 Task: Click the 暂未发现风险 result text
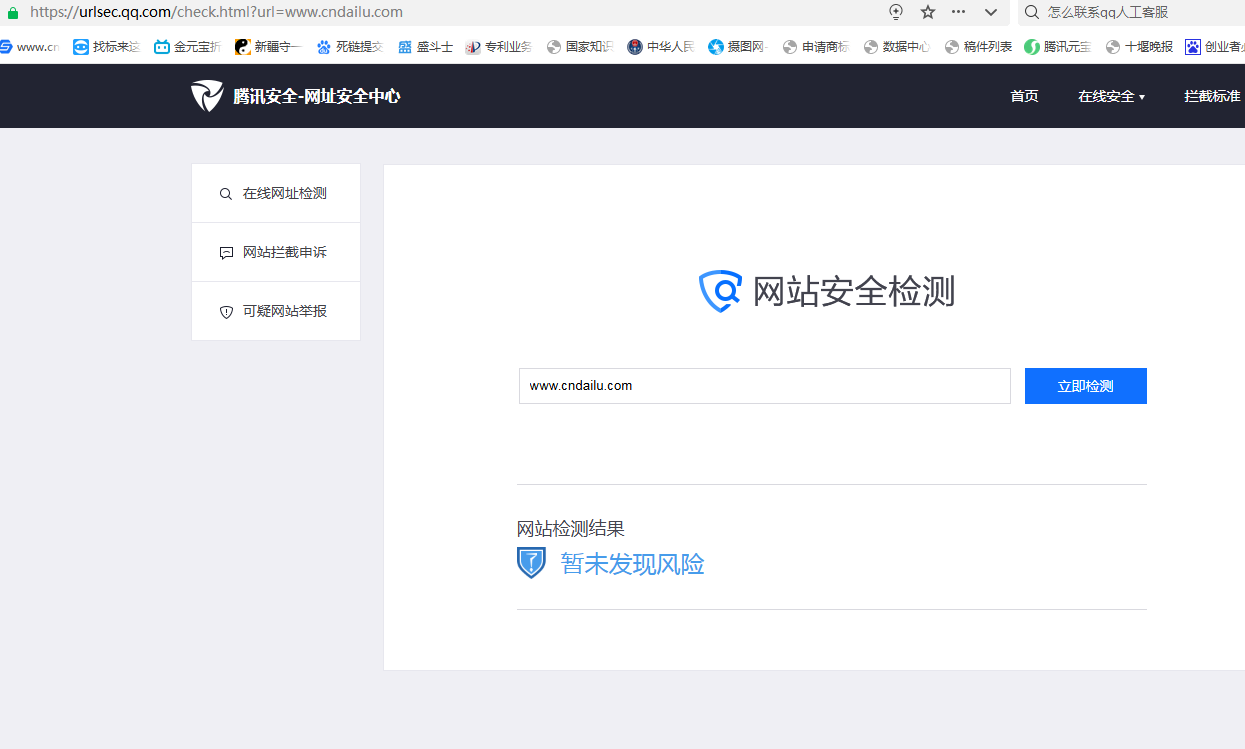click(x=632, y=564)
